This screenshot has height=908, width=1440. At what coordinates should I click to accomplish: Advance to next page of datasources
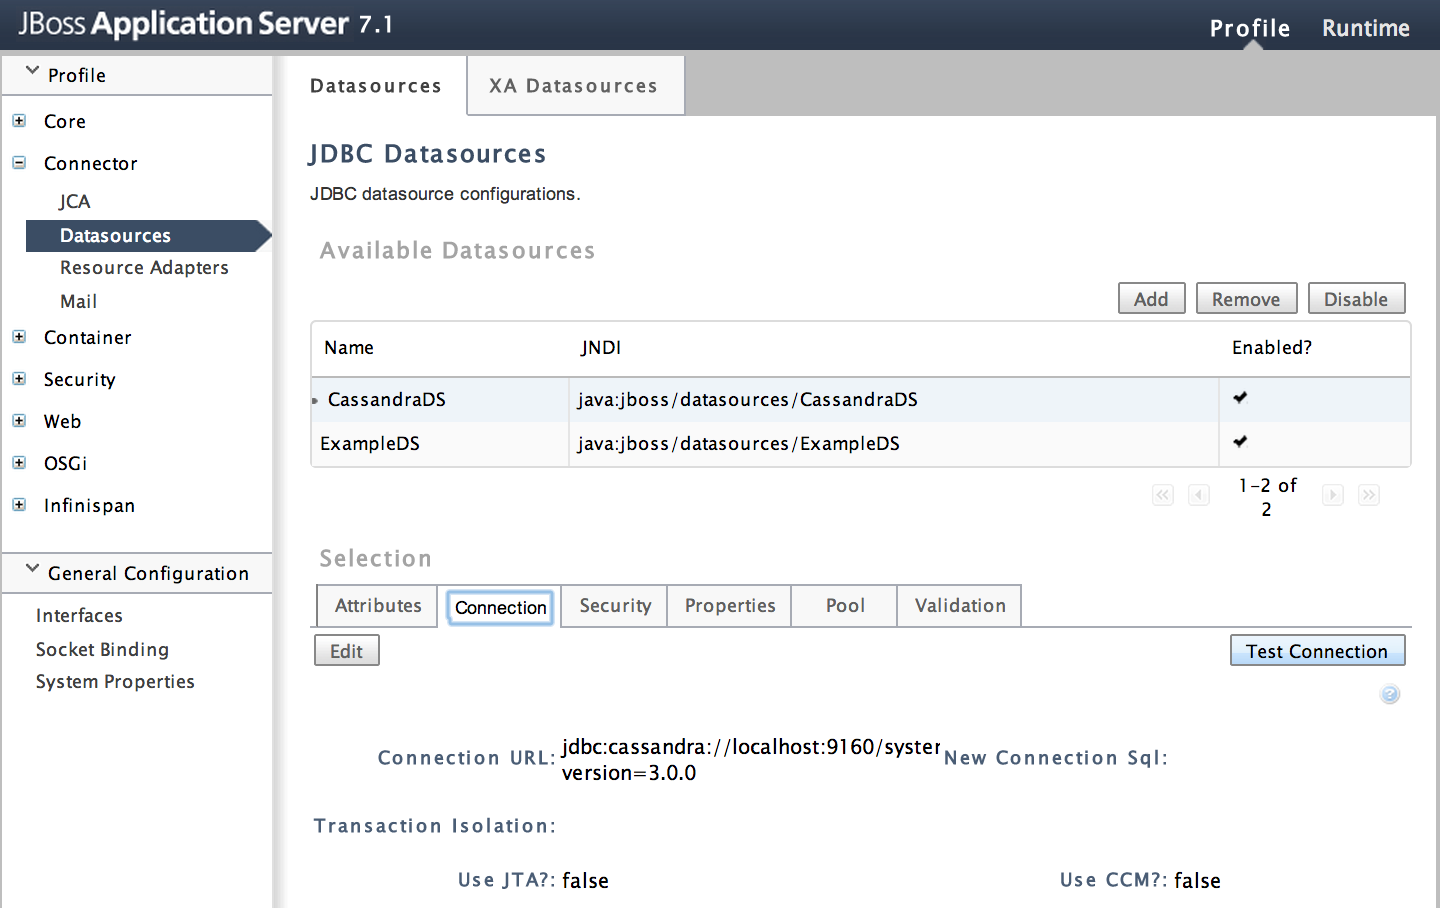(x=1332, y=495)
